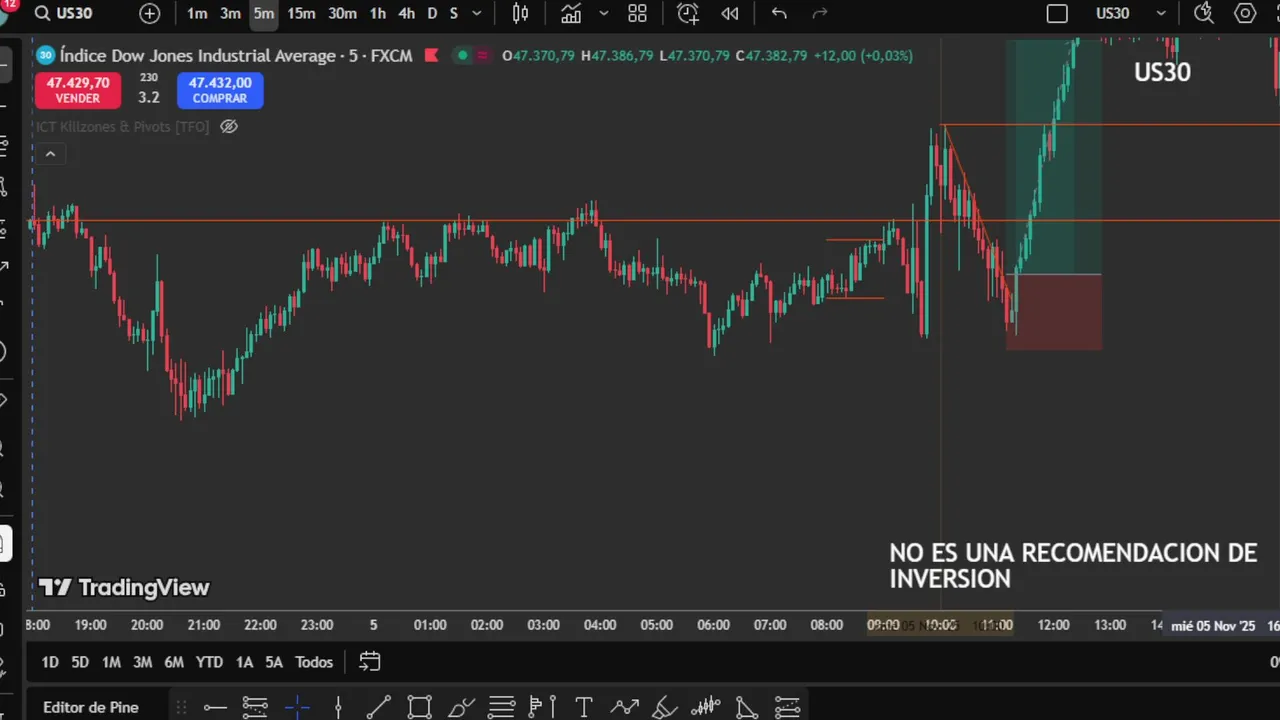Open the layout setup square icon
Viewport: 1280px width, 720px height.
1057,13
